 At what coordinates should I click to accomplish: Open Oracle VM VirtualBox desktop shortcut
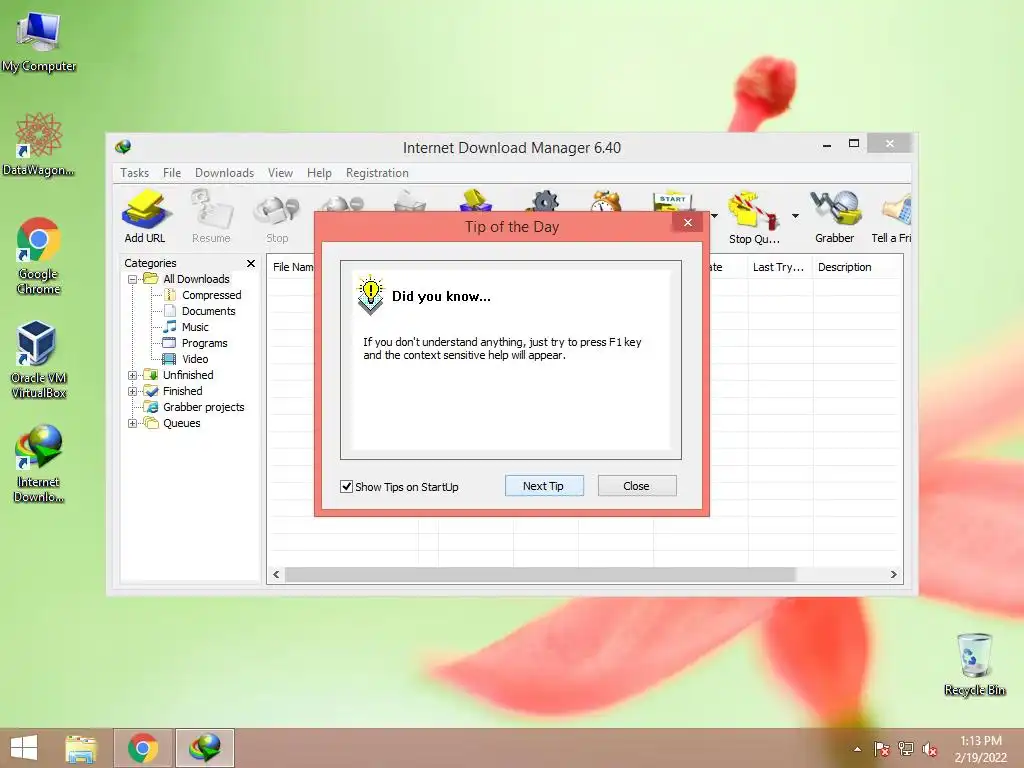coord(39,359)
